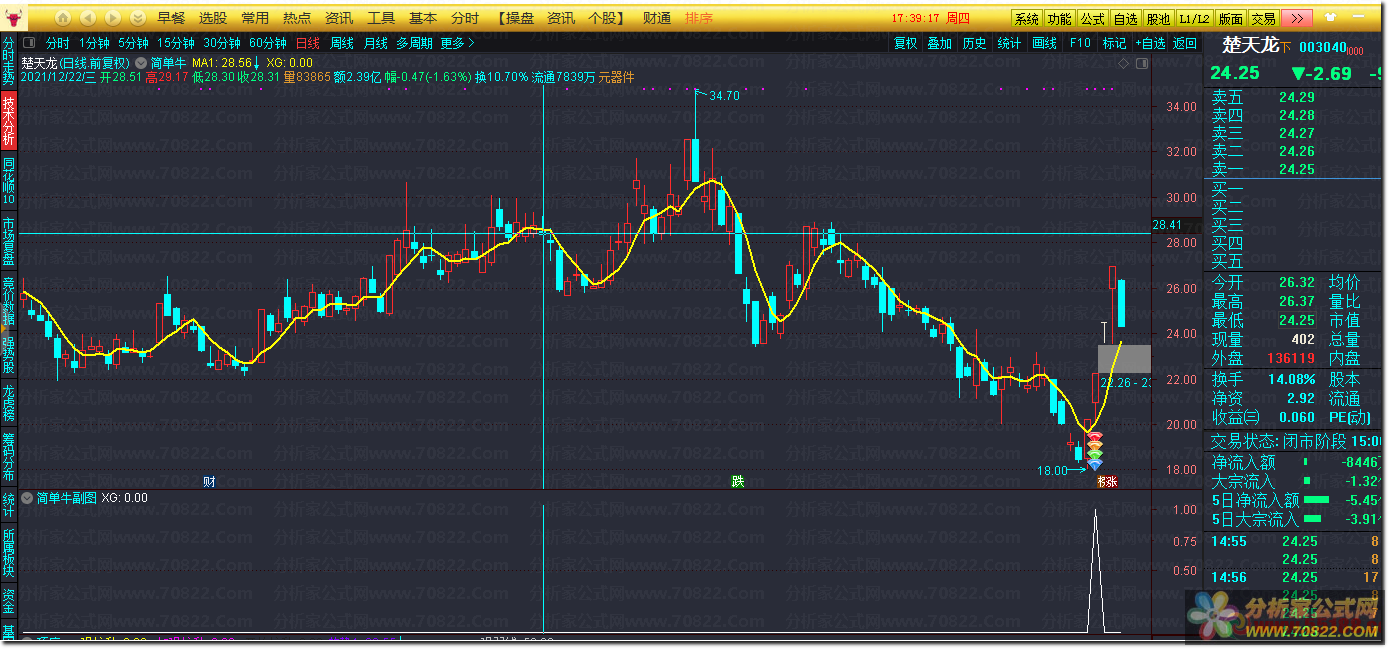The width and height of the screenshot is (1390, 649).
Task: Open the 工具 menu
Action: pos(381,18)
